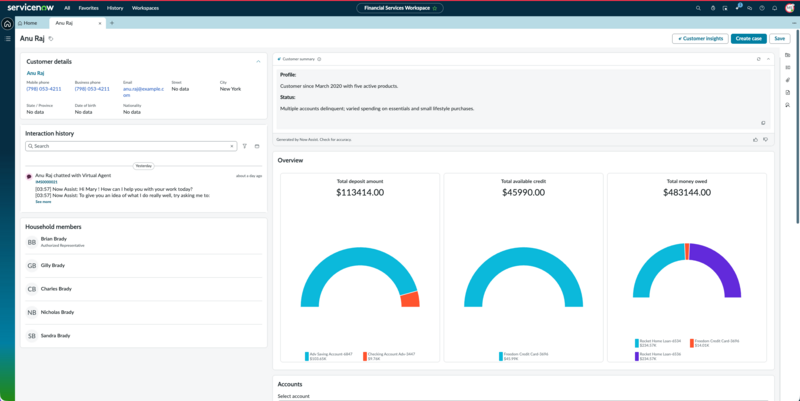
Task: Click the Freedom Credit Card legend under available credit
Action: coord(523,356)
